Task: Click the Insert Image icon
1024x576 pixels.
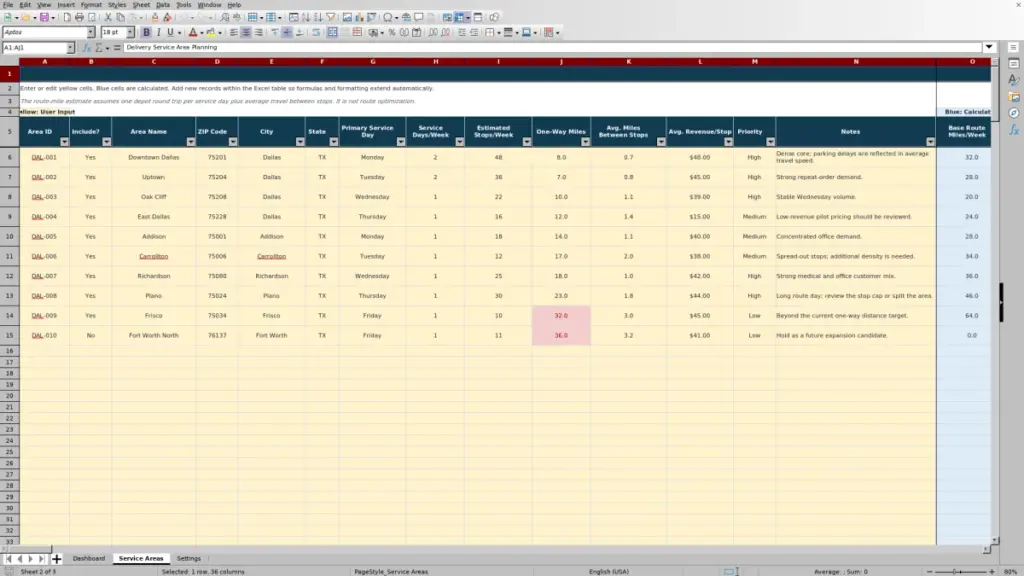Action: click(347, 17)
